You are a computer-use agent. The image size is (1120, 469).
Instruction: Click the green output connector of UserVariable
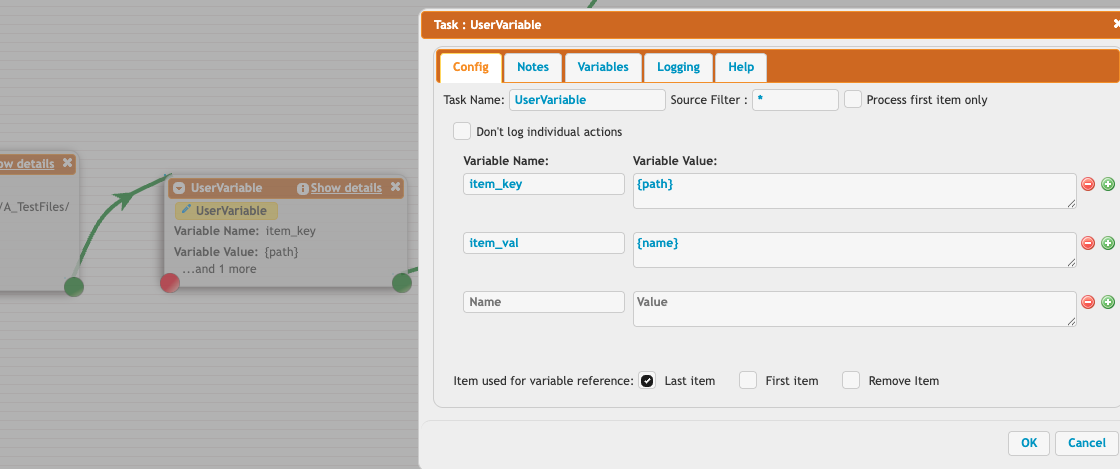tap(402, 283)
